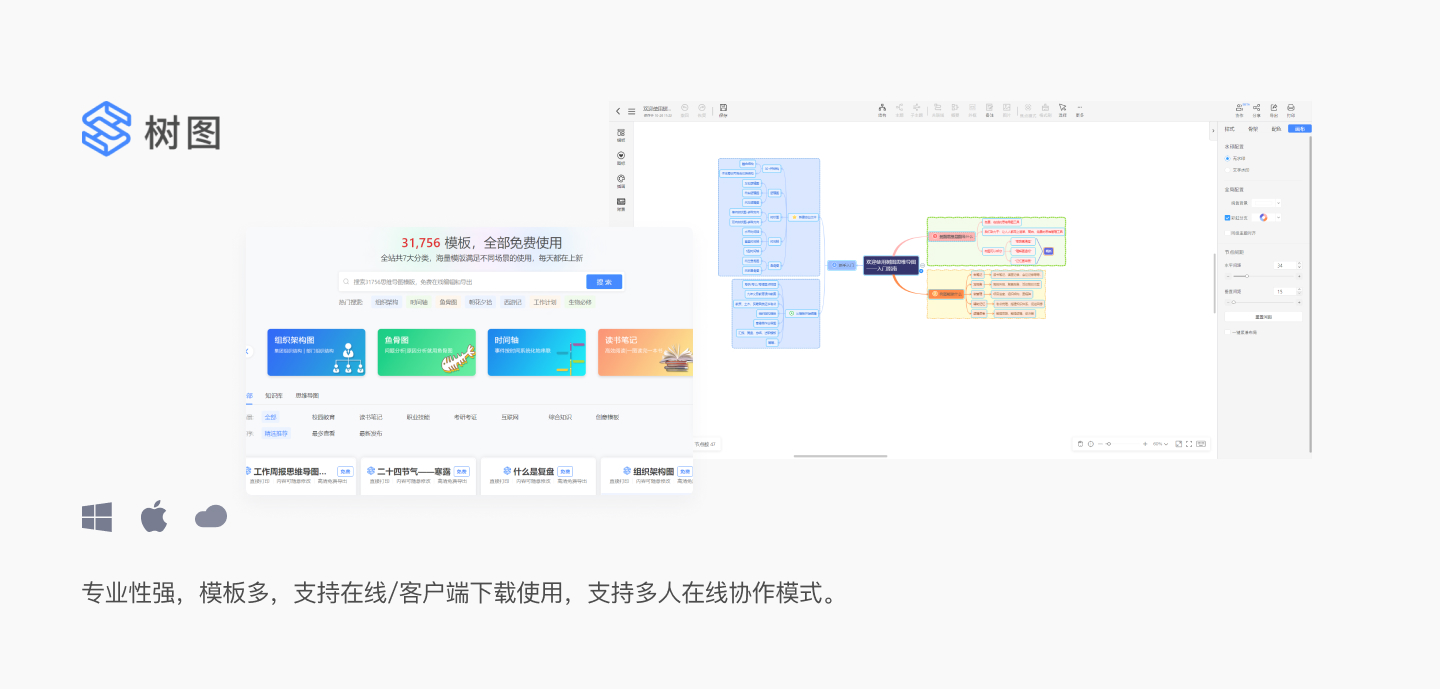Switch to the 样式 tab in right panel
Screen dimensions: 1440x689
1229,129
